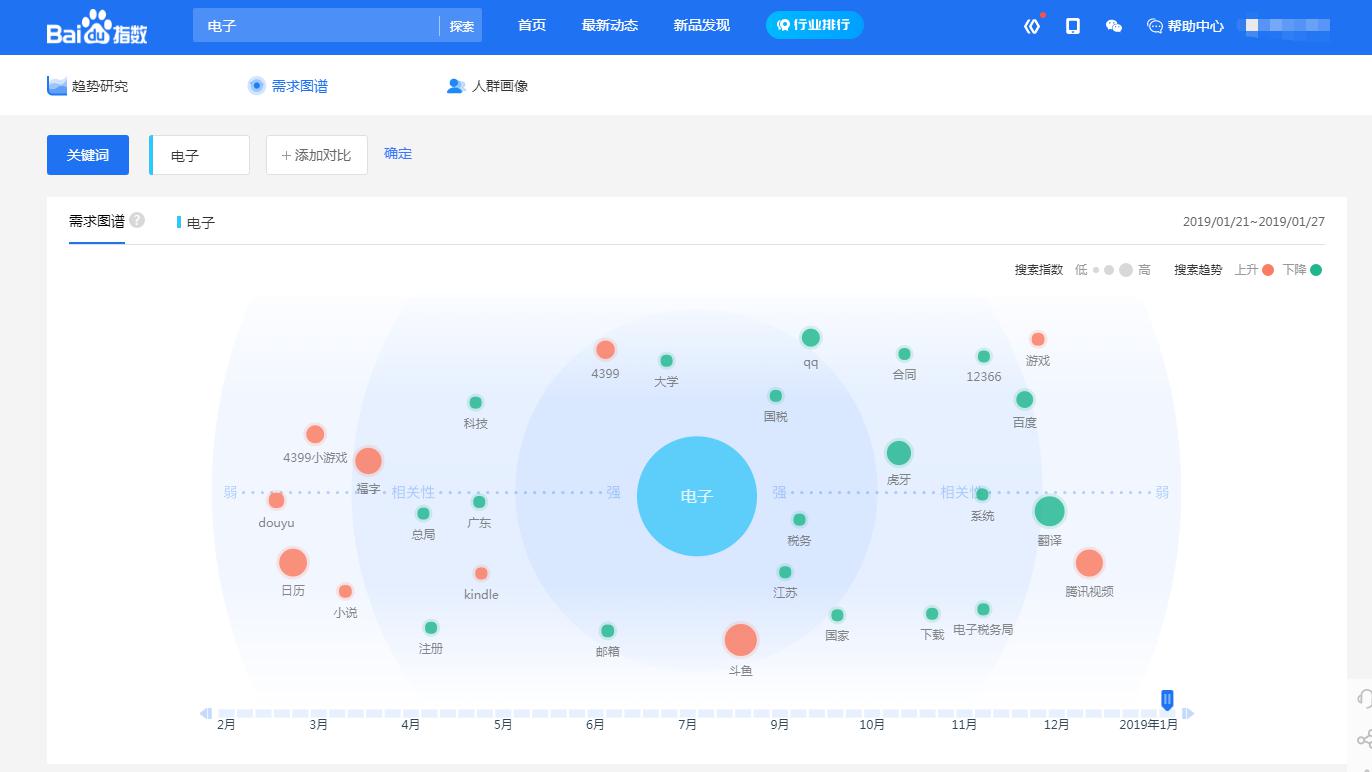This screenshot has width=1372, height=772.
Task: Open the code icon in header
Action: click(x=1032, y=26)
